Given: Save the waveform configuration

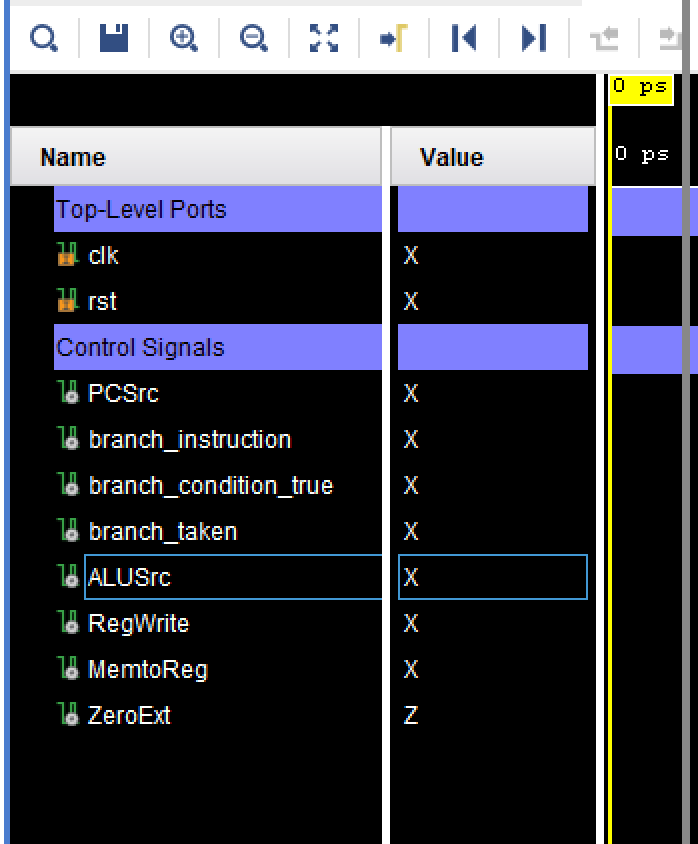Looking at the screenshot, I should point(113,37).
